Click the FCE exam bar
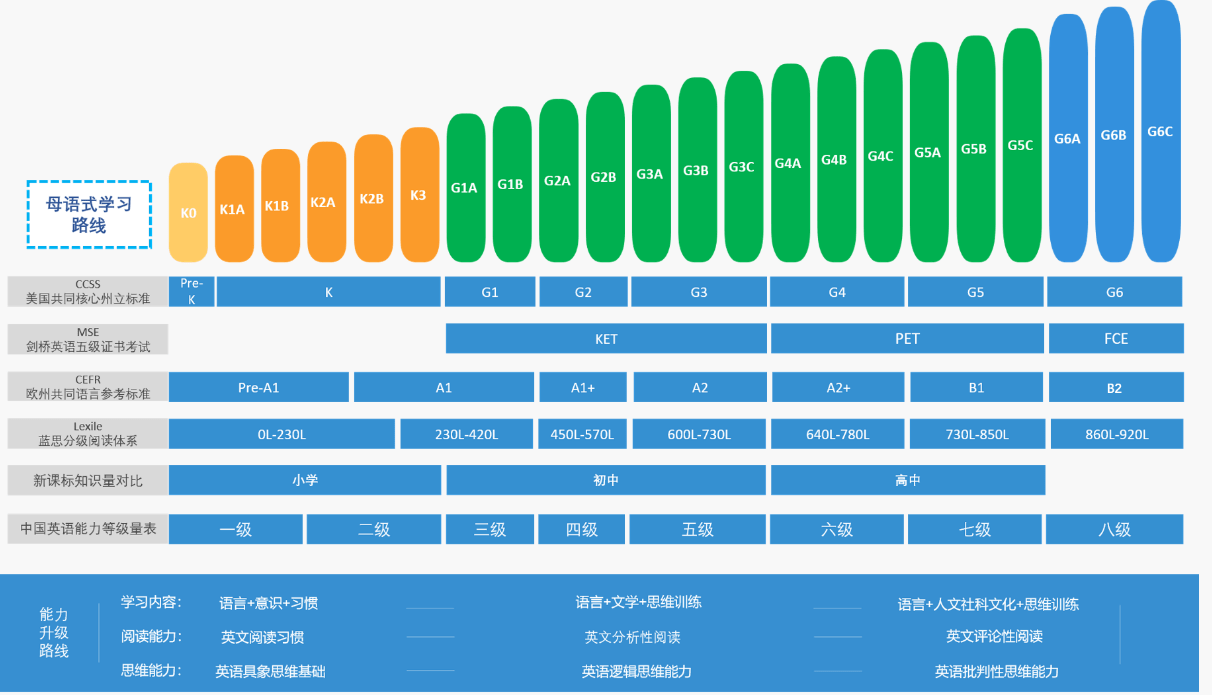The height and width of the screenshot is (695, 1212). point(1115,339)
